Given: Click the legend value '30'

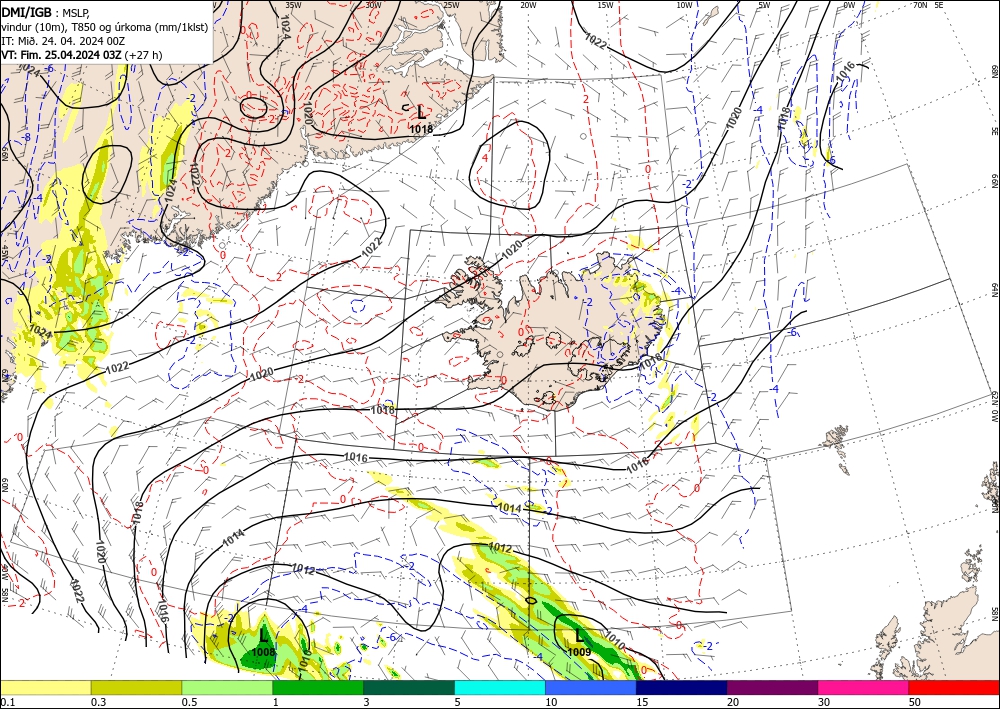Looking at the screenshot, I should [825, 702].
